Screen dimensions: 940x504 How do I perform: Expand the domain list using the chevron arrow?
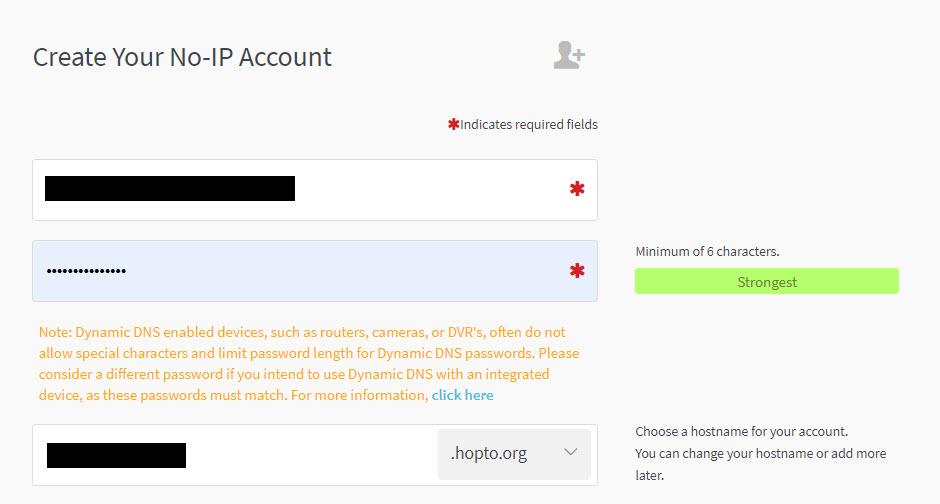(x=571, y=452)
